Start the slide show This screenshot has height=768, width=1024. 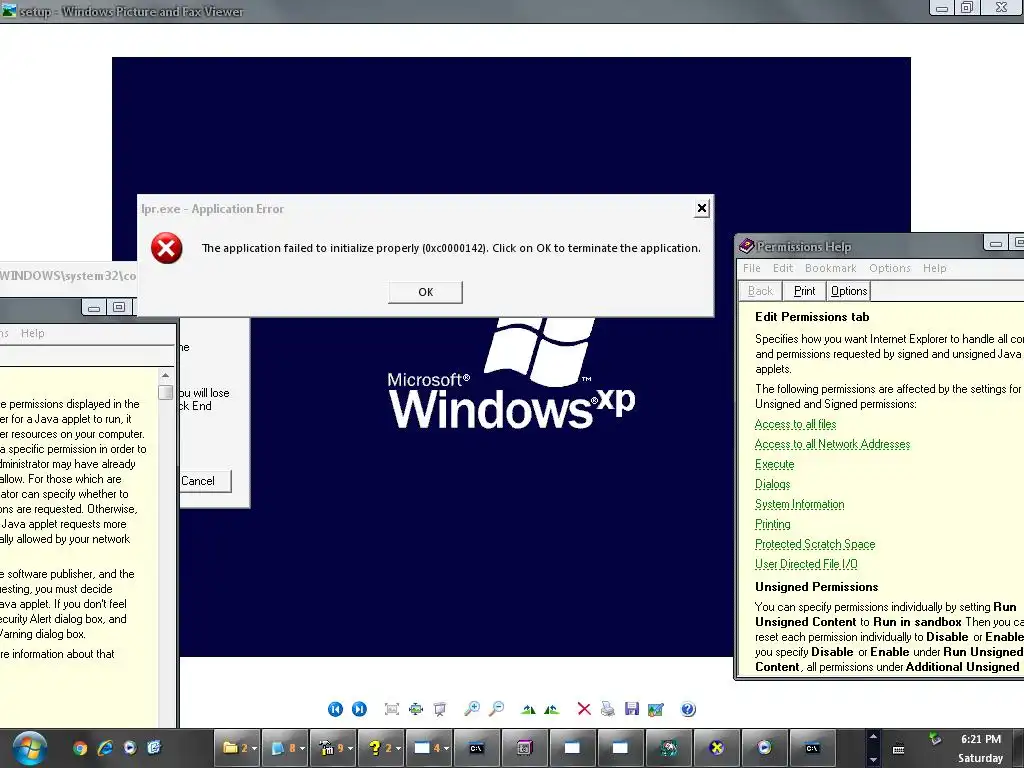pos(440,709)
